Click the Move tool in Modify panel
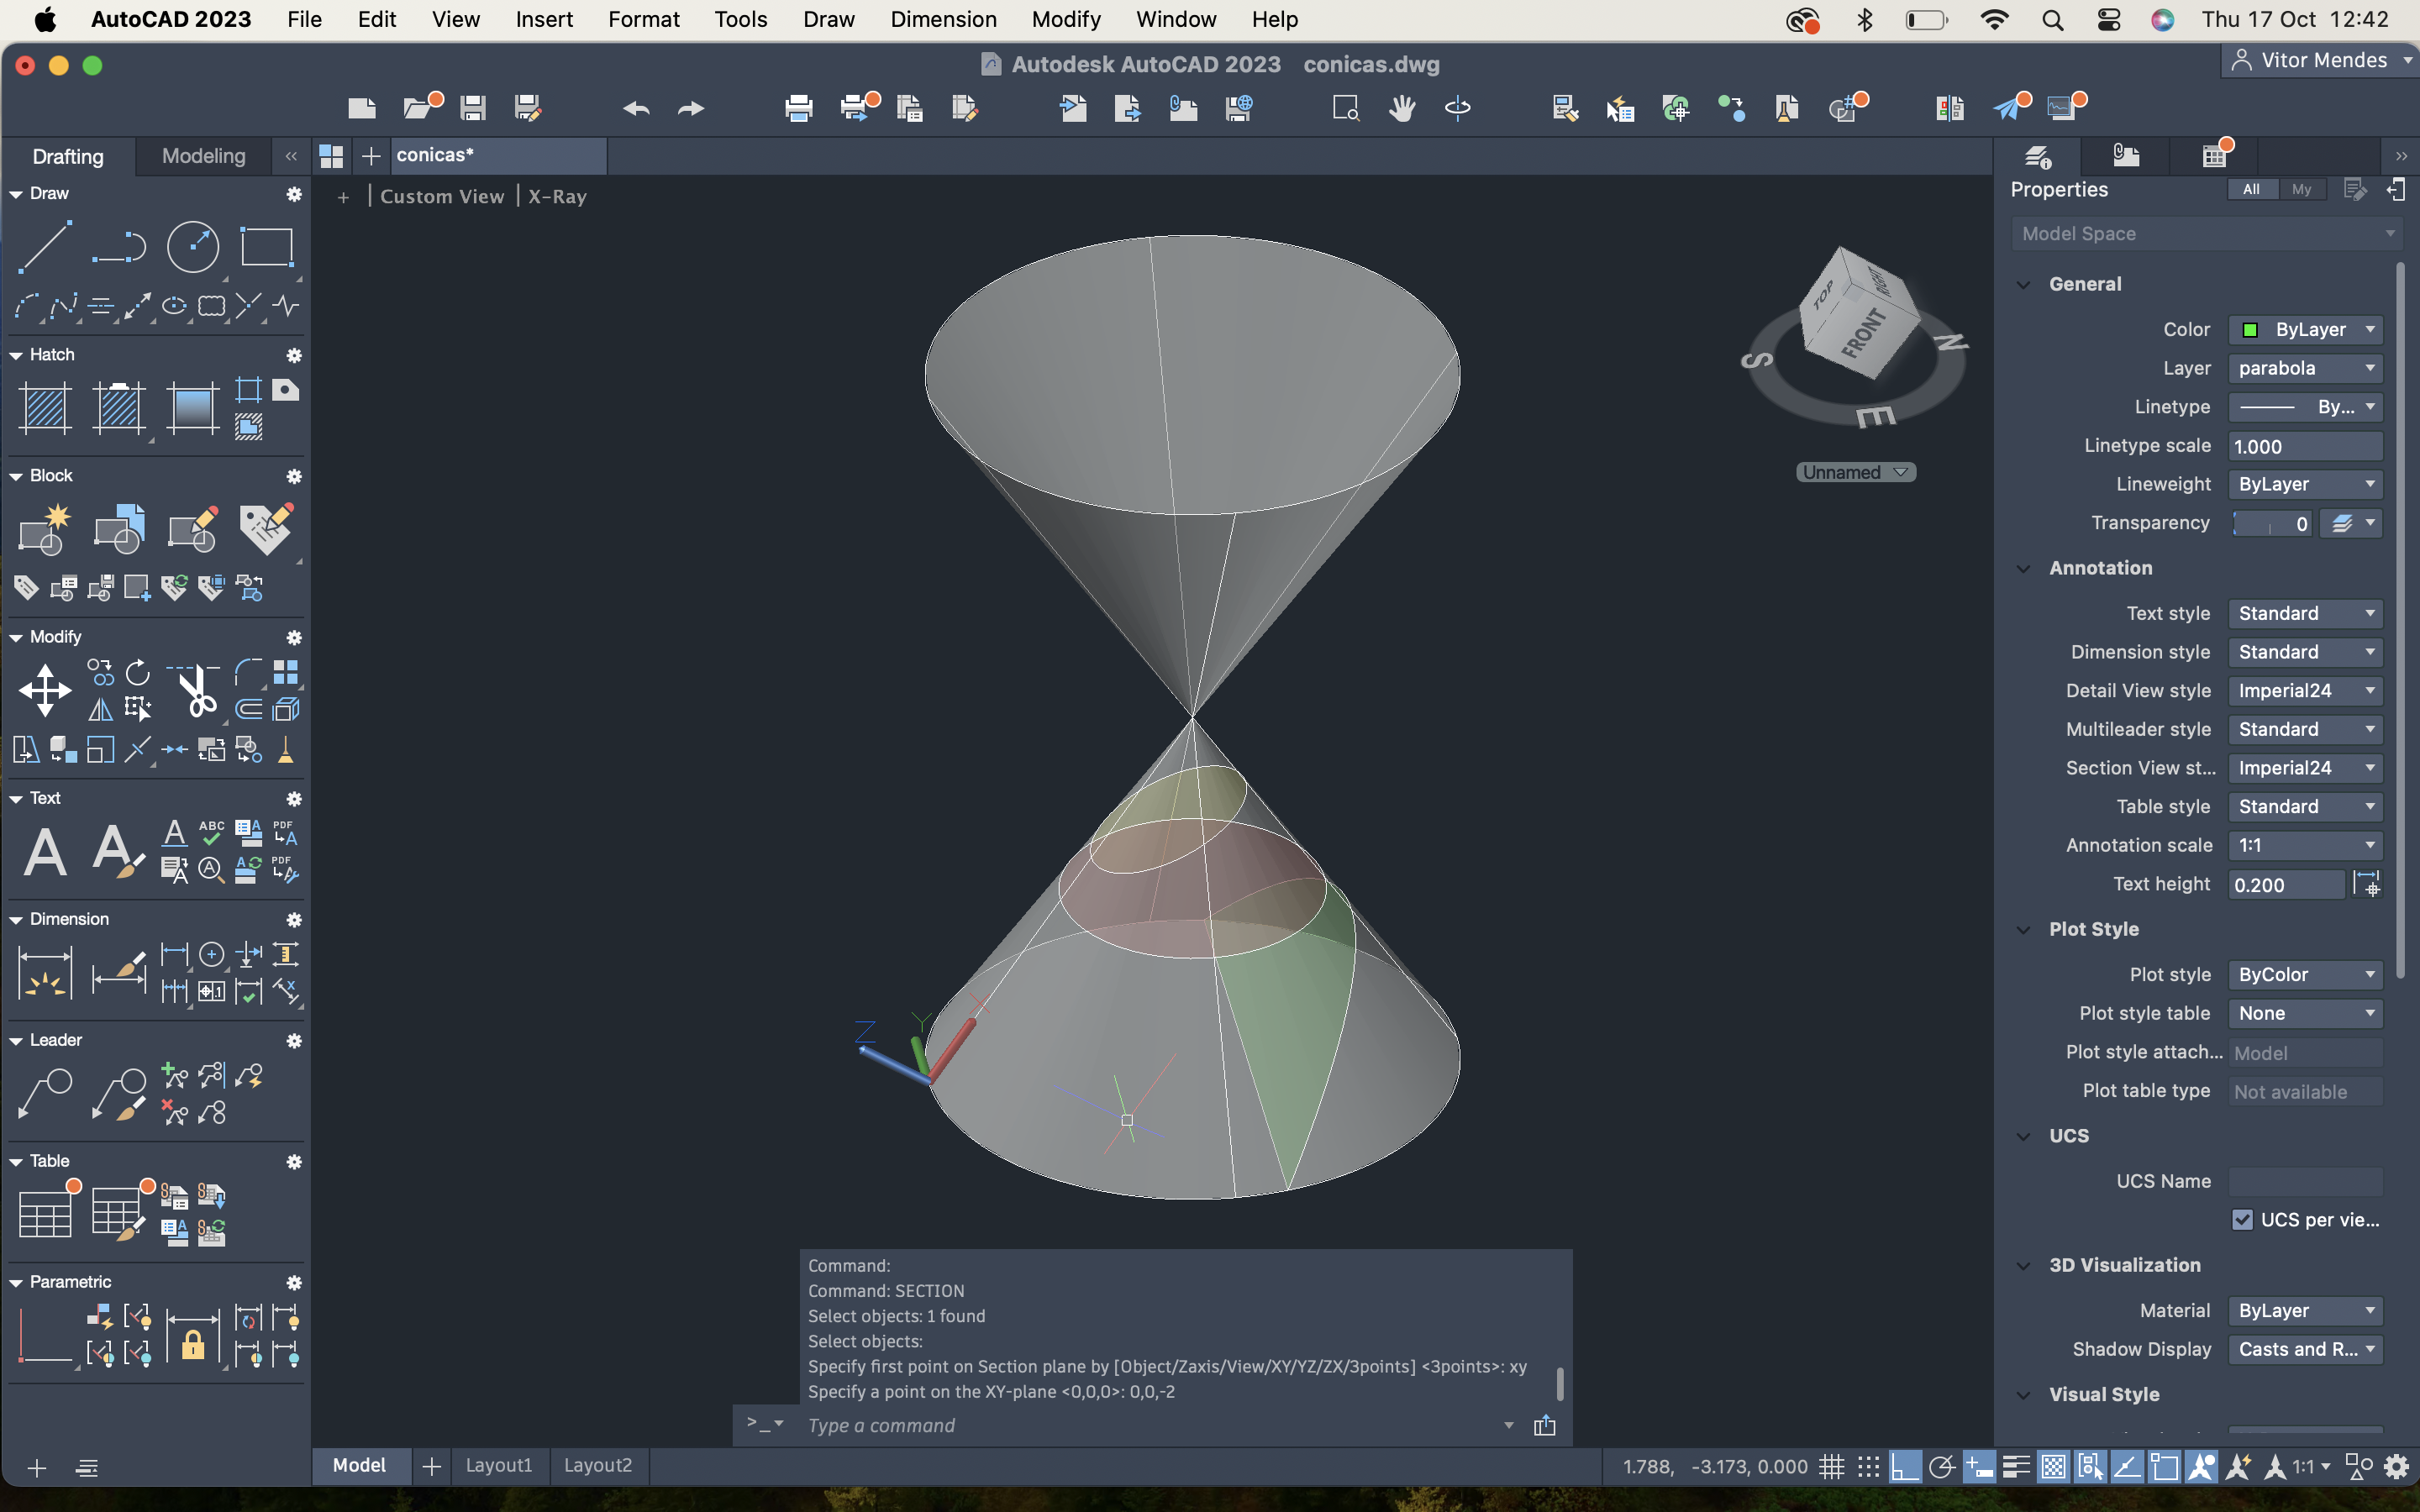The image size is (2420, 1512). pyautogui.click(x=45, y=690)
